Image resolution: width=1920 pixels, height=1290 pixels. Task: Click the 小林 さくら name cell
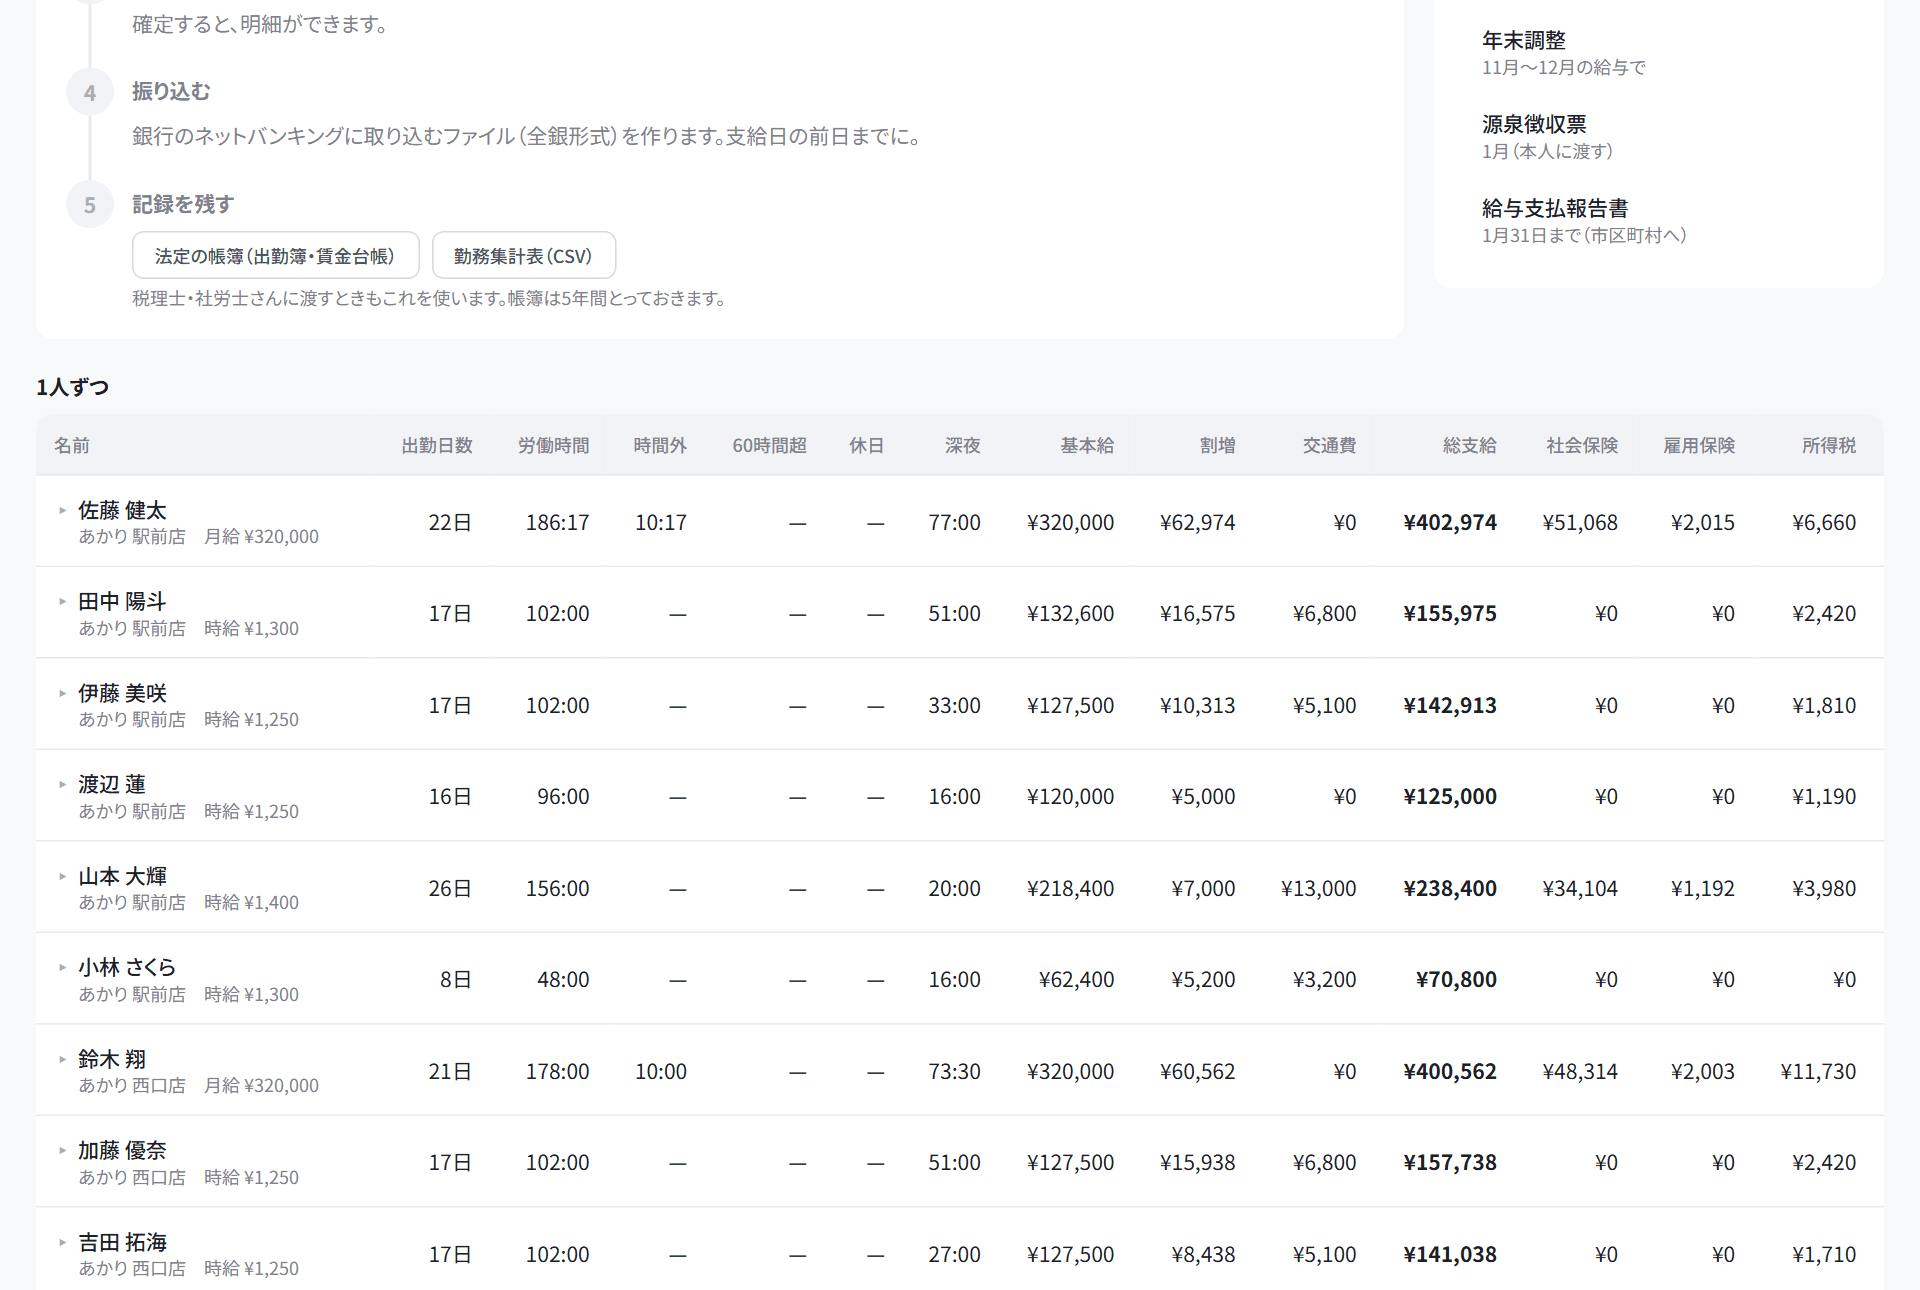(x=127, y=967)
